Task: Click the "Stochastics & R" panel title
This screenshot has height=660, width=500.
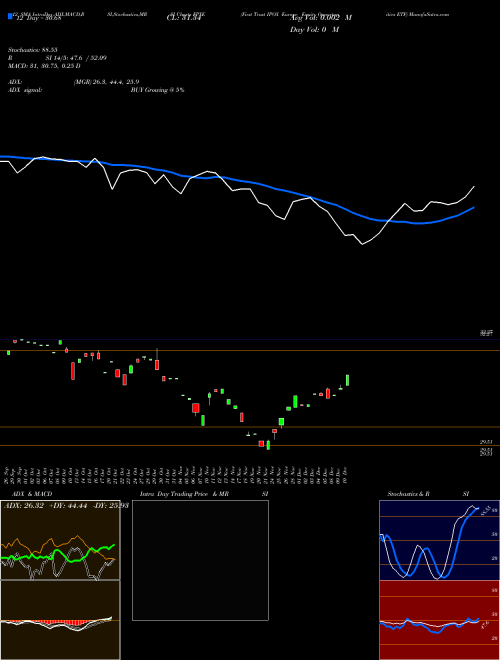Action: pyautogui.click(x=409, y=494)
